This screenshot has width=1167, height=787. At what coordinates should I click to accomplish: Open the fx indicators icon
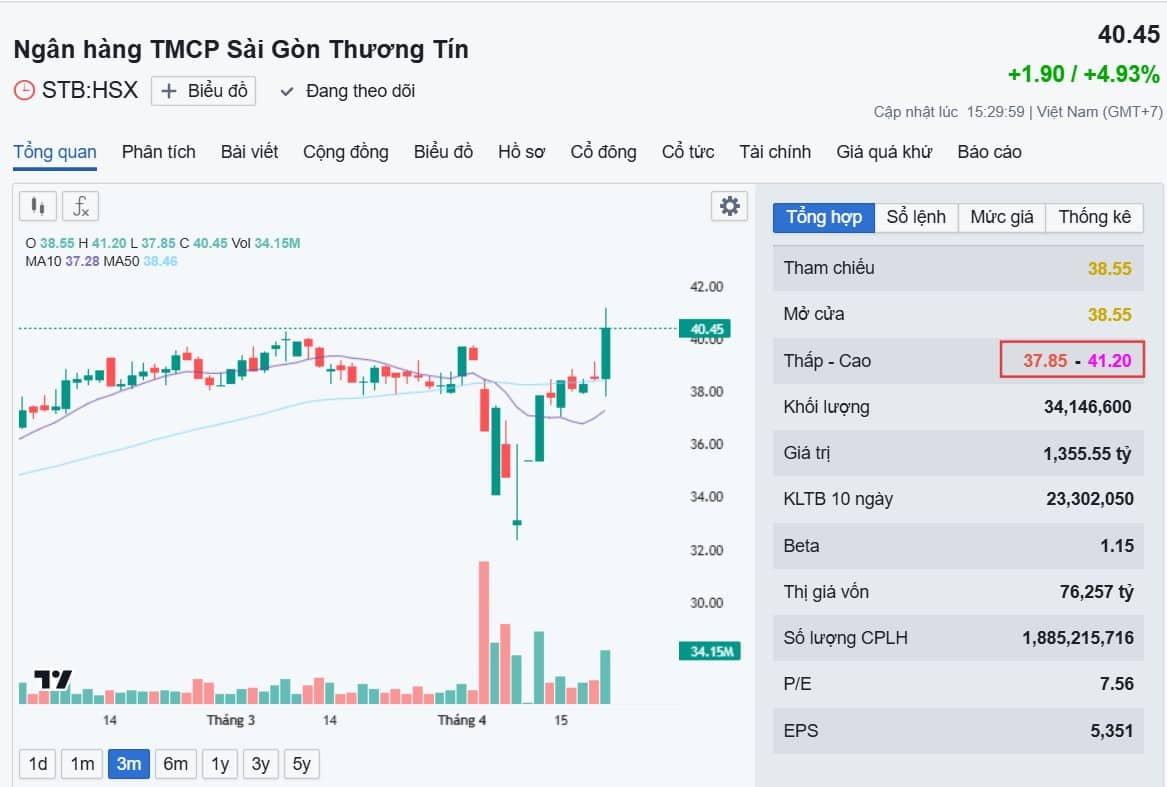click(x=81, y=206)
